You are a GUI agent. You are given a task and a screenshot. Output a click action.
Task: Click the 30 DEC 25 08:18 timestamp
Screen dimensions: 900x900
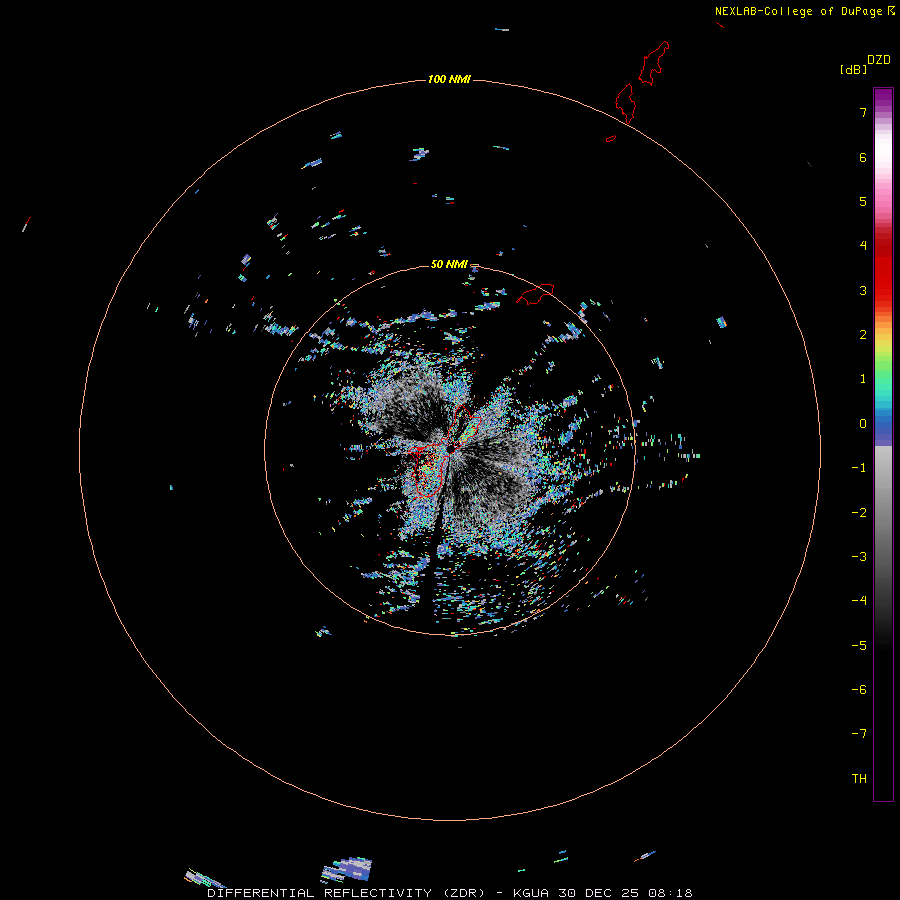tap(625, 893)
